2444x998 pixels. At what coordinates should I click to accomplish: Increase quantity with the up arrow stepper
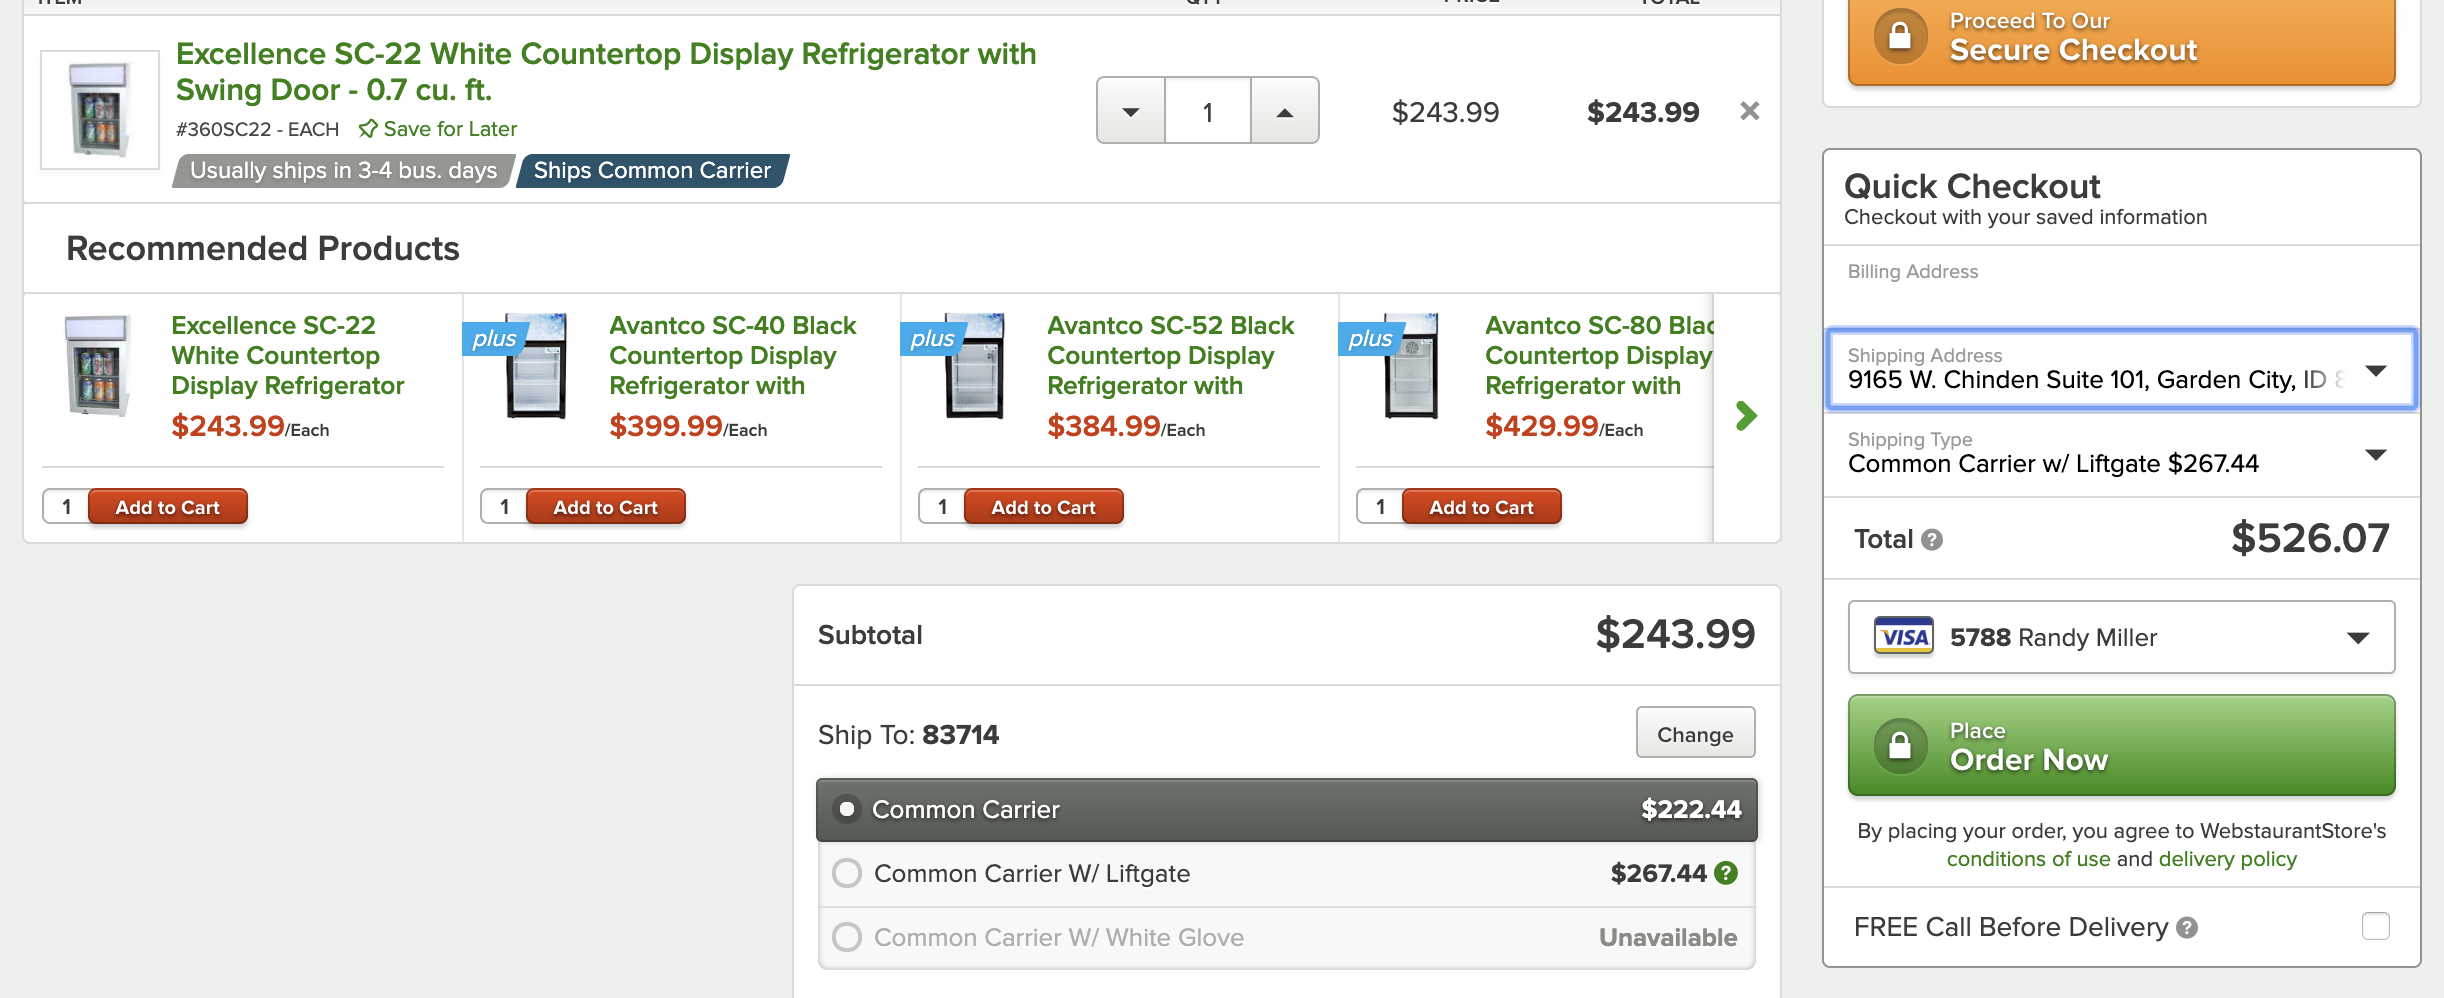coord(1284,111)
